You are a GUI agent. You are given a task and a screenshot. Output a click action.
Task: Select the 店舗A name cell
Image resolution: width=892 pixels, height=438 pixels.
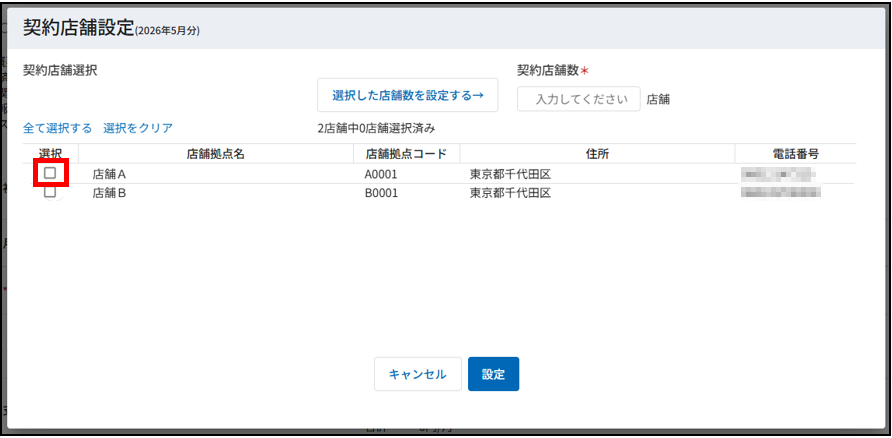(x=109, y=174)
